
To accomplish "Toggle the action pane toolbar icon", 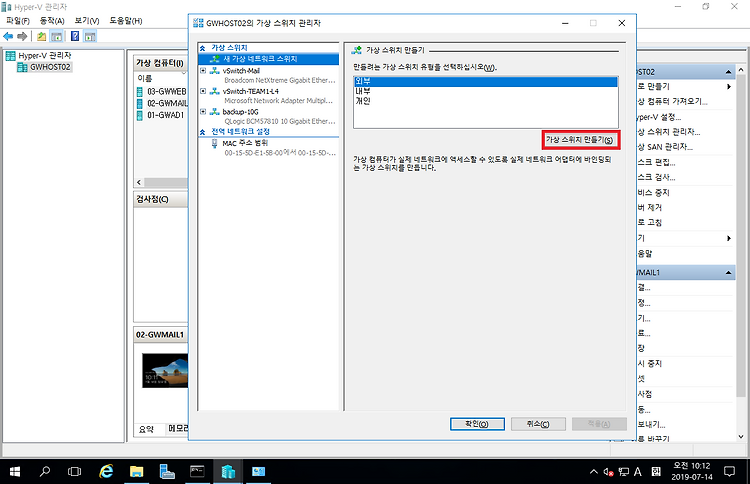I will coord(90,36).
